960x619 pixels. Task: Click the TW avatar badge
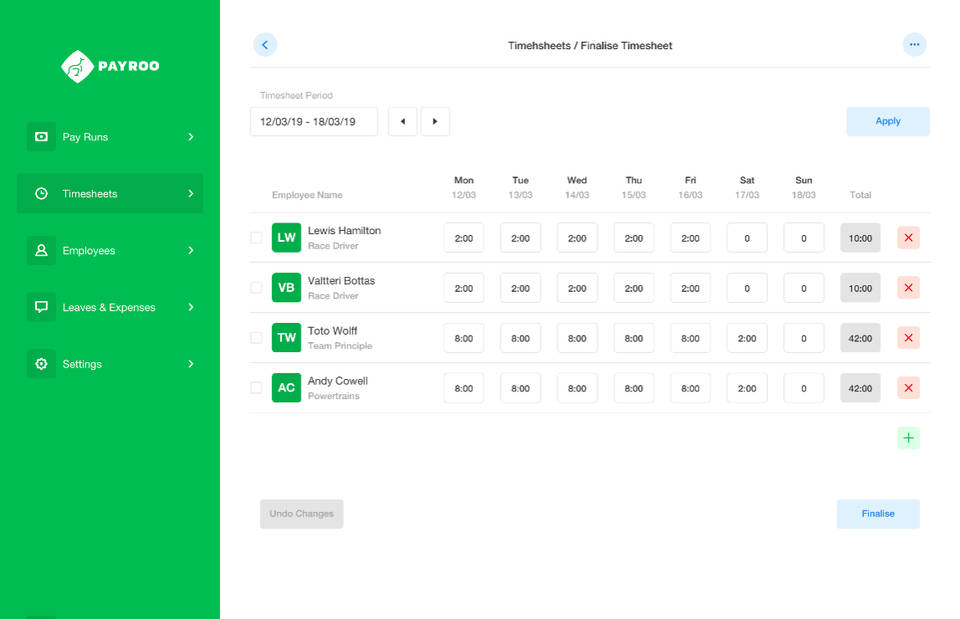[x=287, y=338]
